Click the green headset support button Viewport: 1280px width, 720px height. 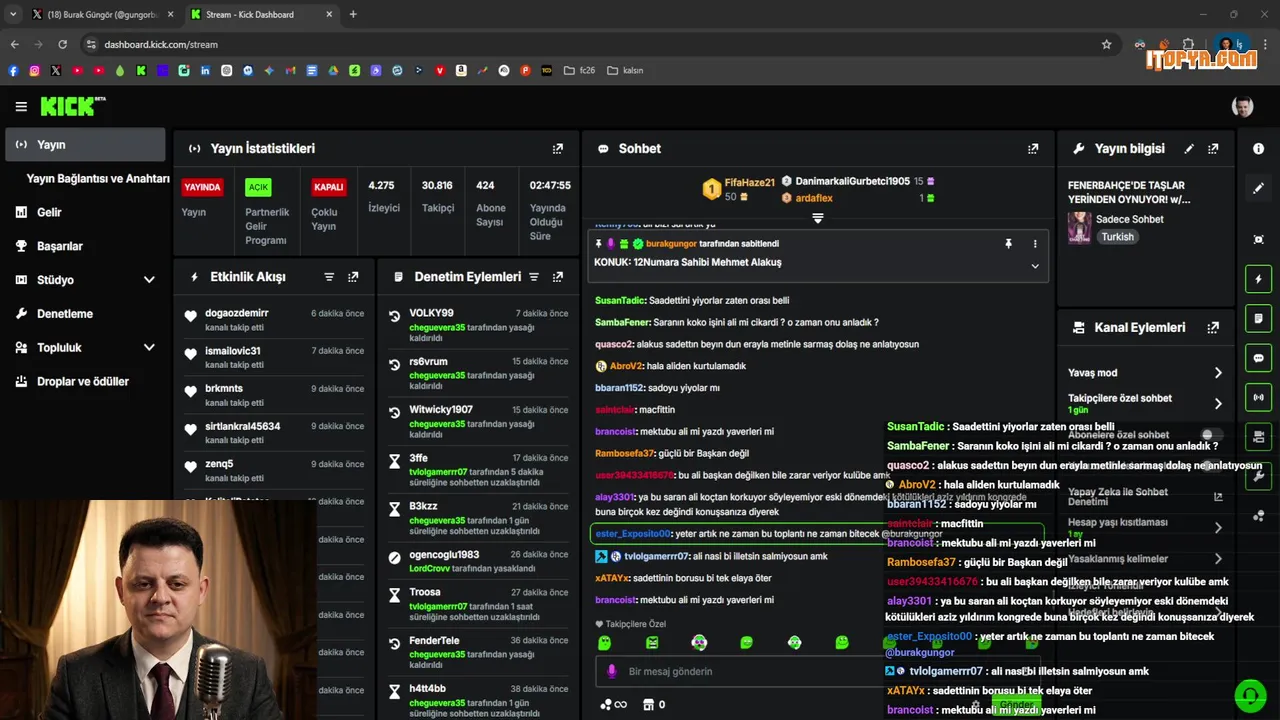[x=1250, y=694]
